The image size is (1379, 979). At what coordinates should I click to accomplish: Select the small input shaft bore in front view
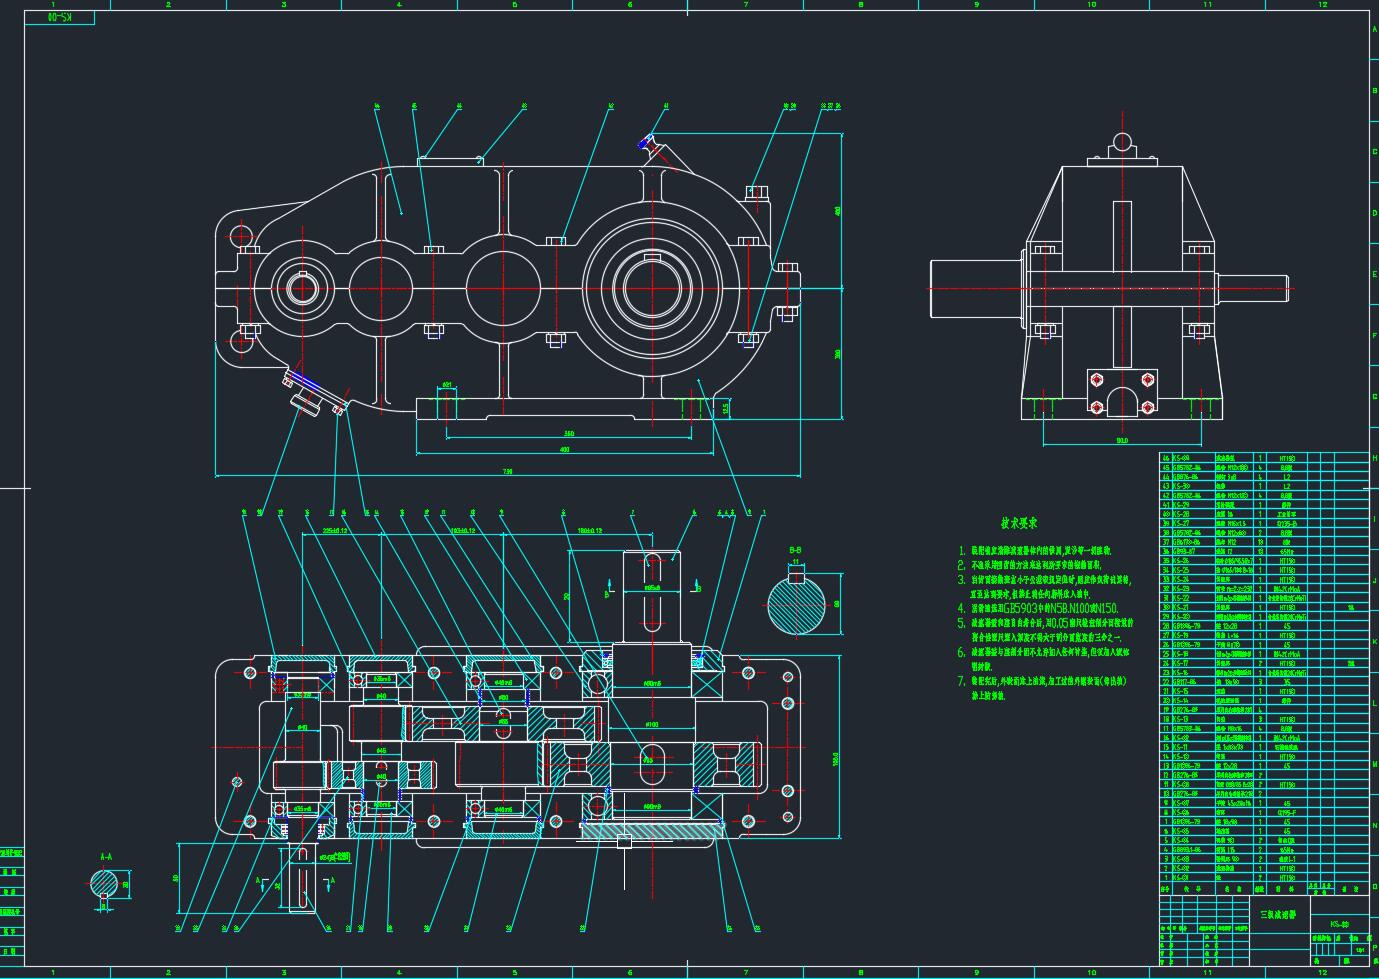point(302,288)
